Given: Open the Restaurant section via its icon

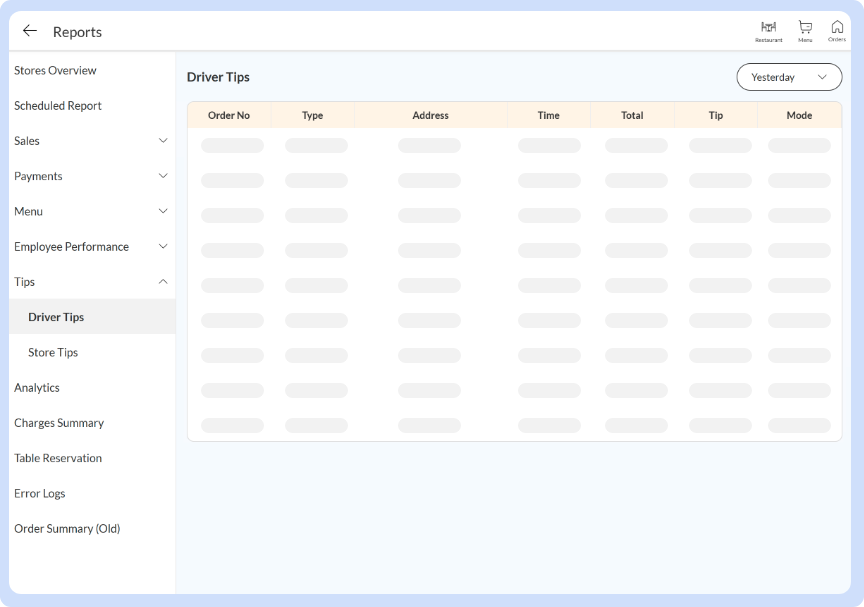Looking at the screenshot, I should [x=769, y=31].
